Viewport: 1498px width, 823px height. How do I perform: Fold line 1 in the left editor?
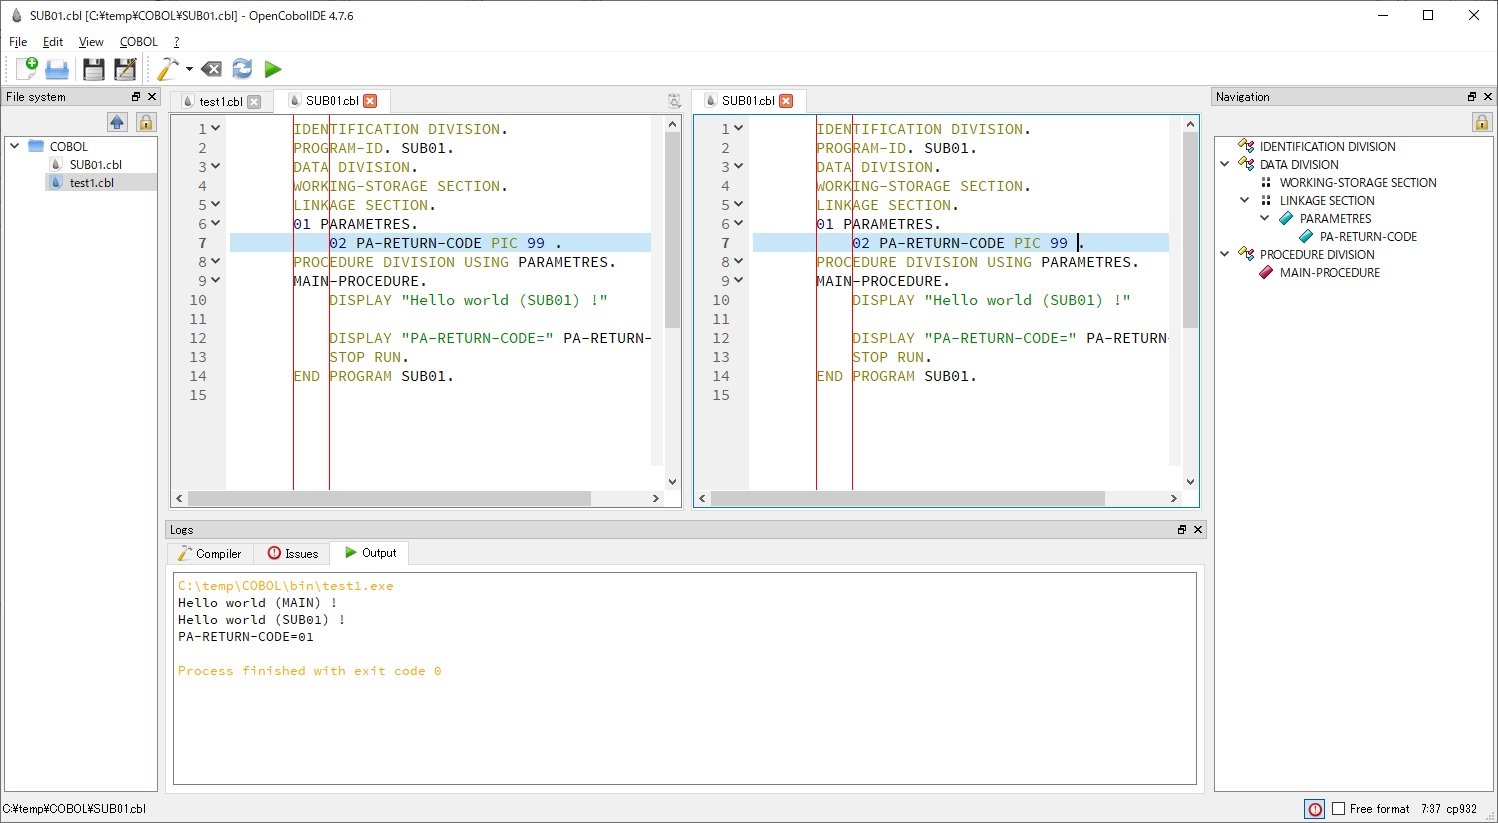pyautogui.click(x=215, y=128)
